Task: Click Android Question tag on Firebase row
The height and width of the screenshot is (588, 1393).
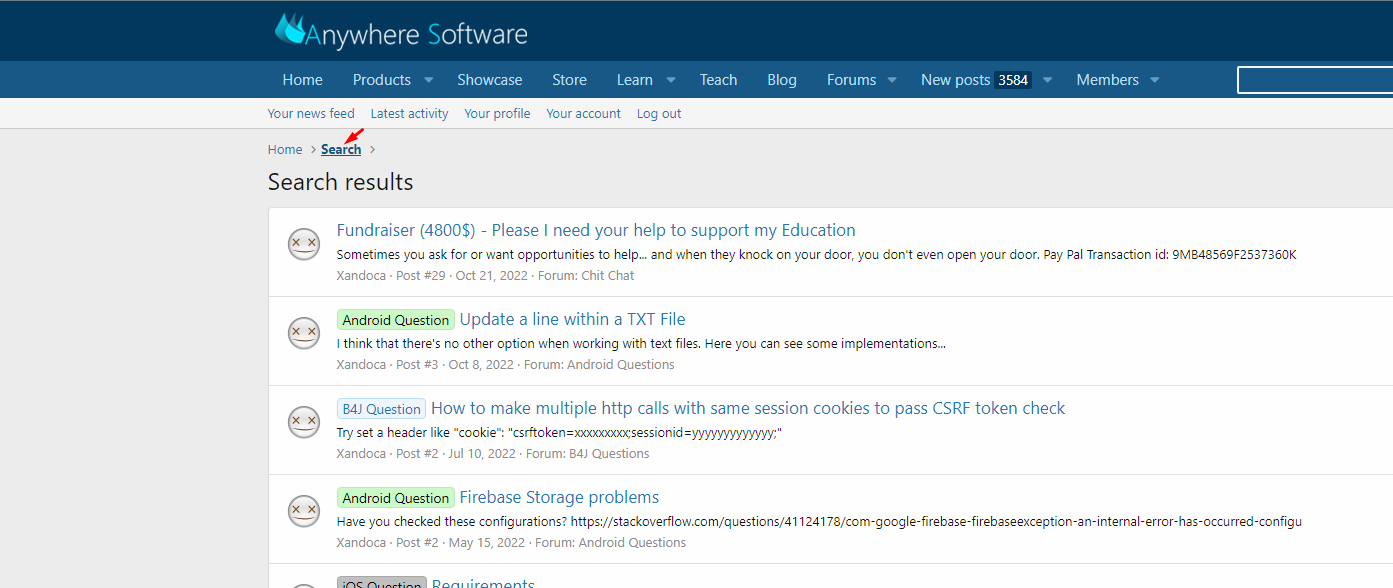Action: pos(396,498)
